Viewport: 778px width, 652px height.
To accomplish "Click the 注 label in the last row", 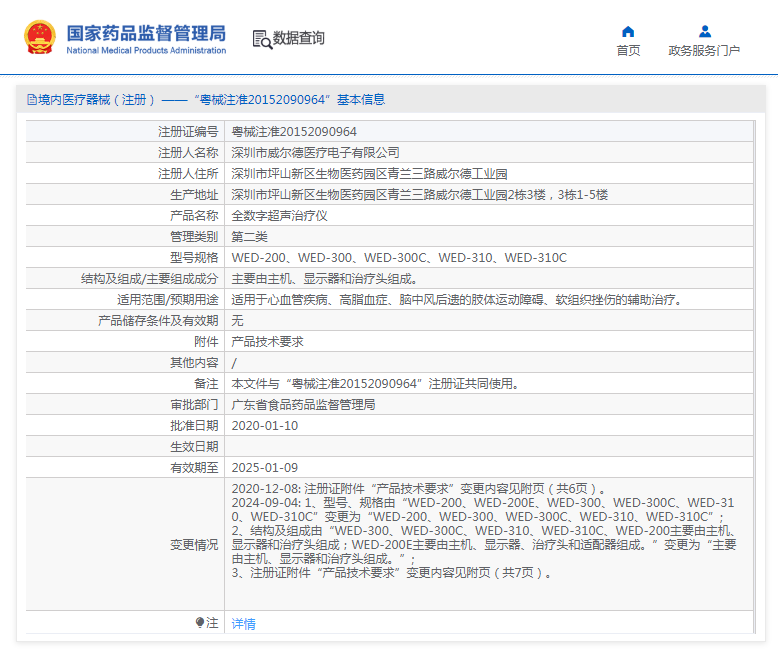I will (x=212, y=623).
